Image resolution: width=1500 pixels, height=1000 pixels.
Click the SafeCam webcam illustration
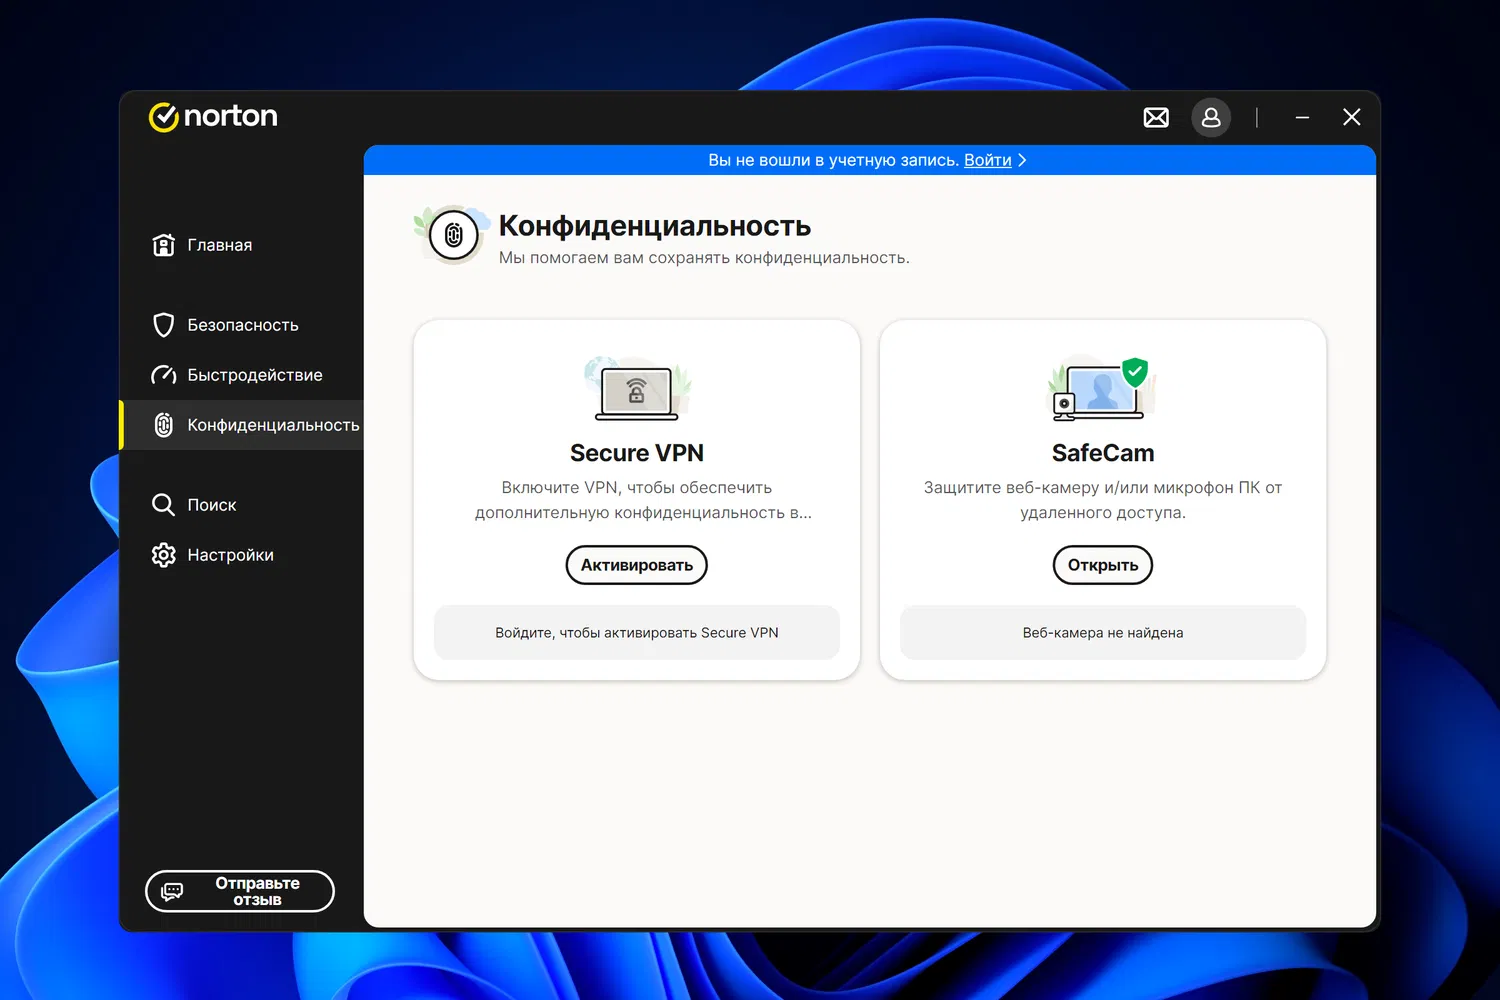click(1102, 388)
